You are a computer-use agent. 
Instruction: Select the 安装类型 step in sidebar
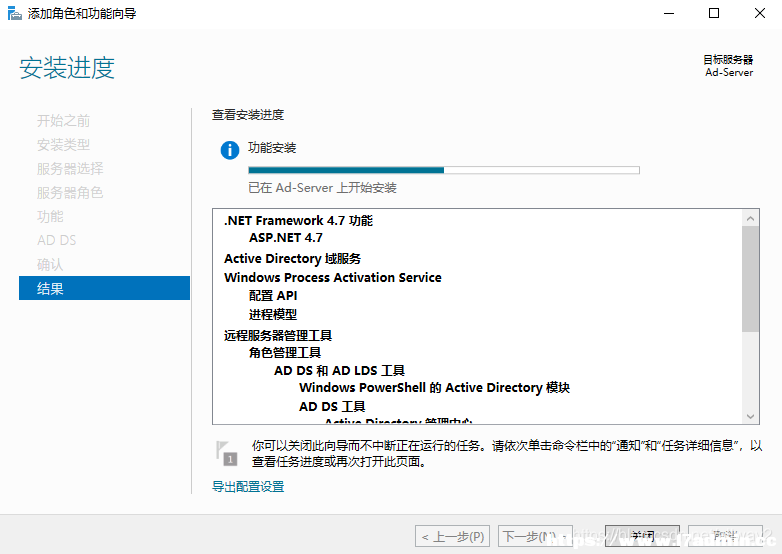63,145
